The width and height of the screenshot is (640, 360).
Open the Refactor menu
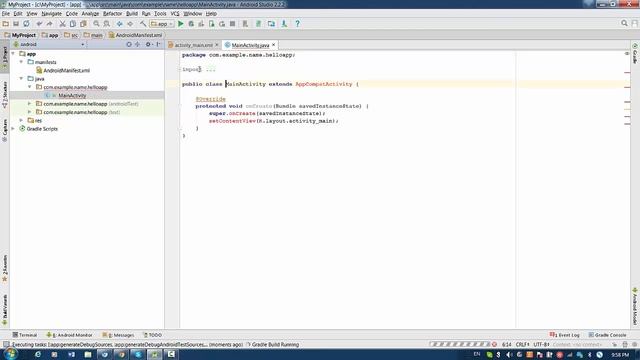click(112, 13)
